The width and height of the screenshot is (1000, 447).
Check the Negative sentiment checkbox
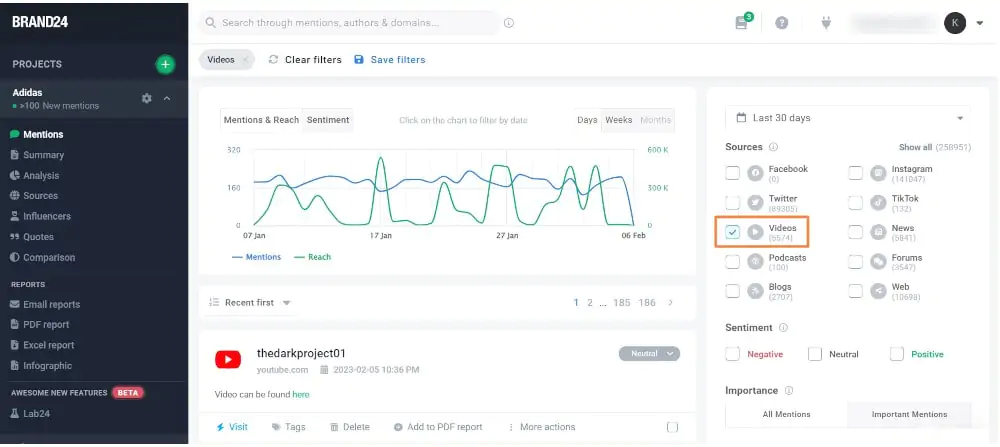(x=733, y=354)
